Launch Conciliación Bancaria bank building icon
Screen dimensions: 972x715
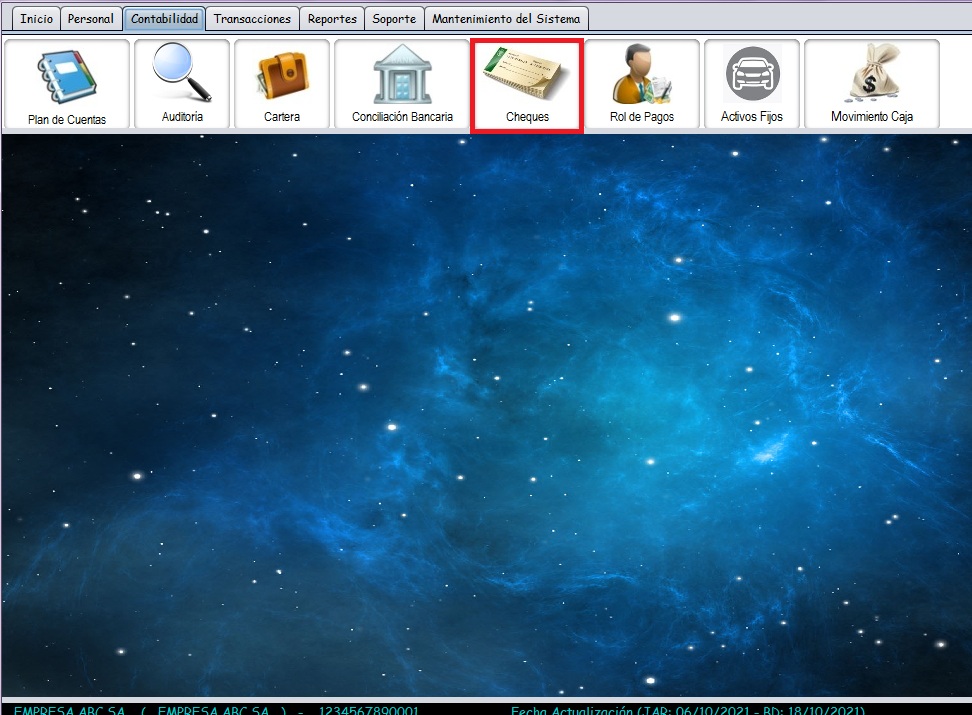pos(402,74)
